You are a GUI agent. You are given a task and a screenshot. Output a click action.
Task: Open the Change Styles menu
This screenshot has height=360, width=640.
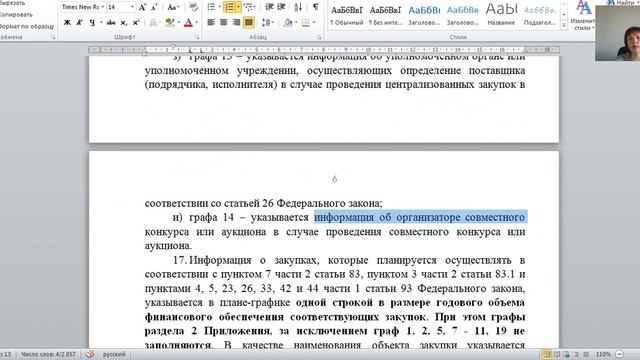tap(583, 16)
